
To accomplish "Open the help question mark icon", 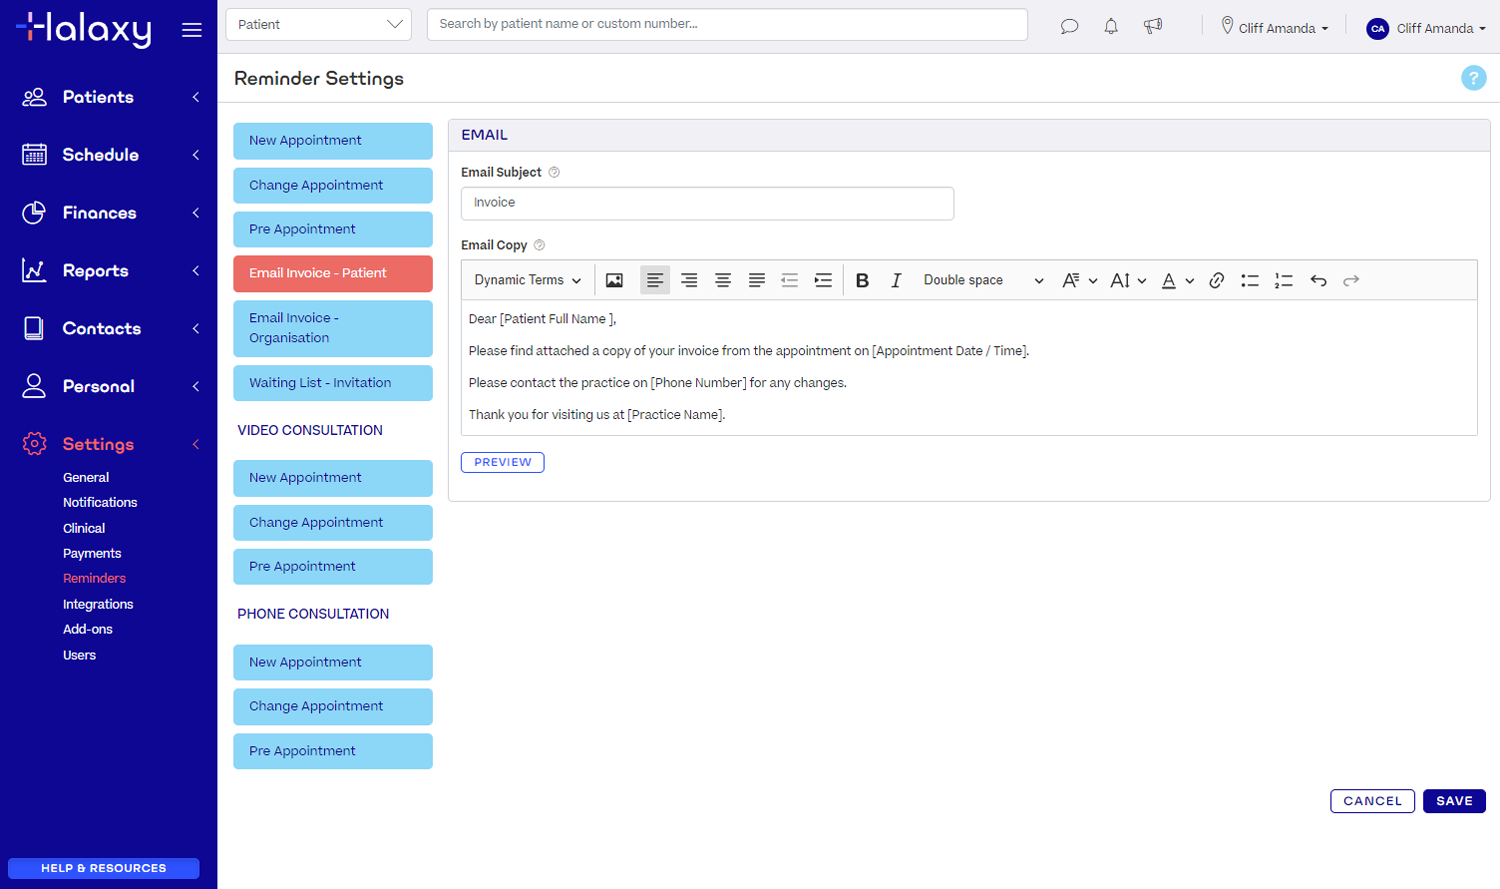I will pyautogui.click(x=1473, y=77).
